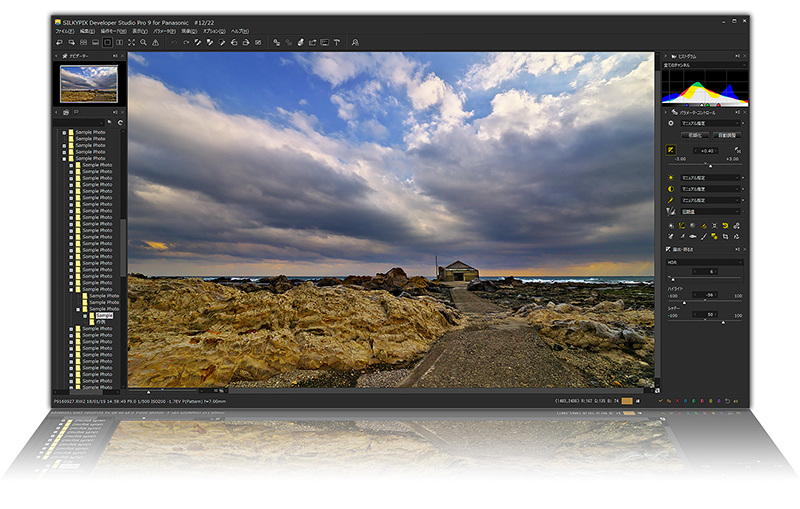Viewport: 800px width, 509px height.
Task: Click the red X delete mark in status bar
Action: coord(677,401)
